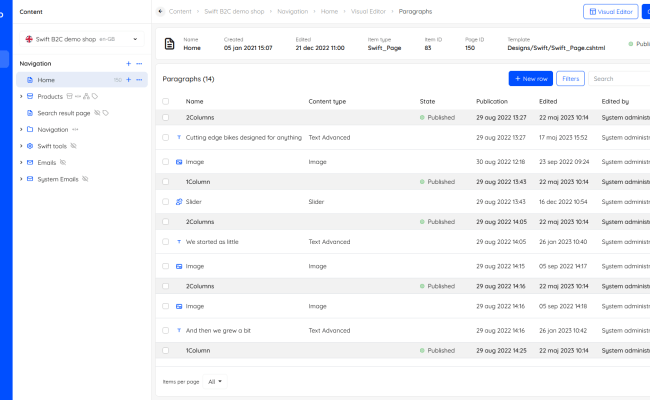The width and height of the screenshot is (650, 400).
Task: Expand the Products tree node
Action: point(21,96)
